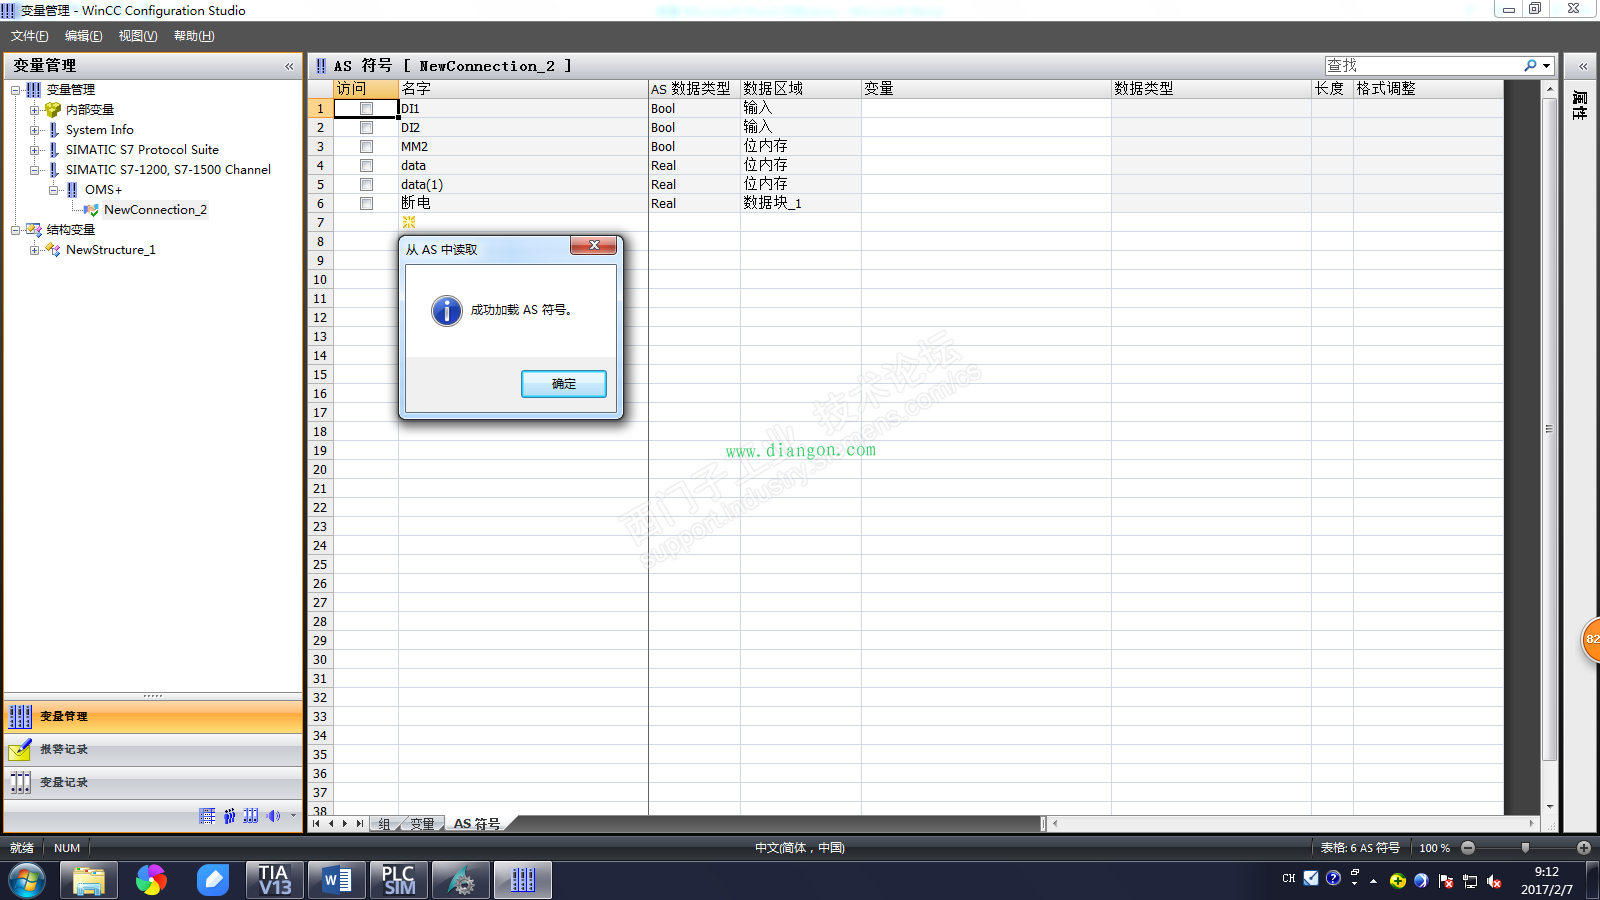This screenshot has height=900, width=1600.
Task: Open PLC SIM from the taskbar
Action: coord(398,880)
